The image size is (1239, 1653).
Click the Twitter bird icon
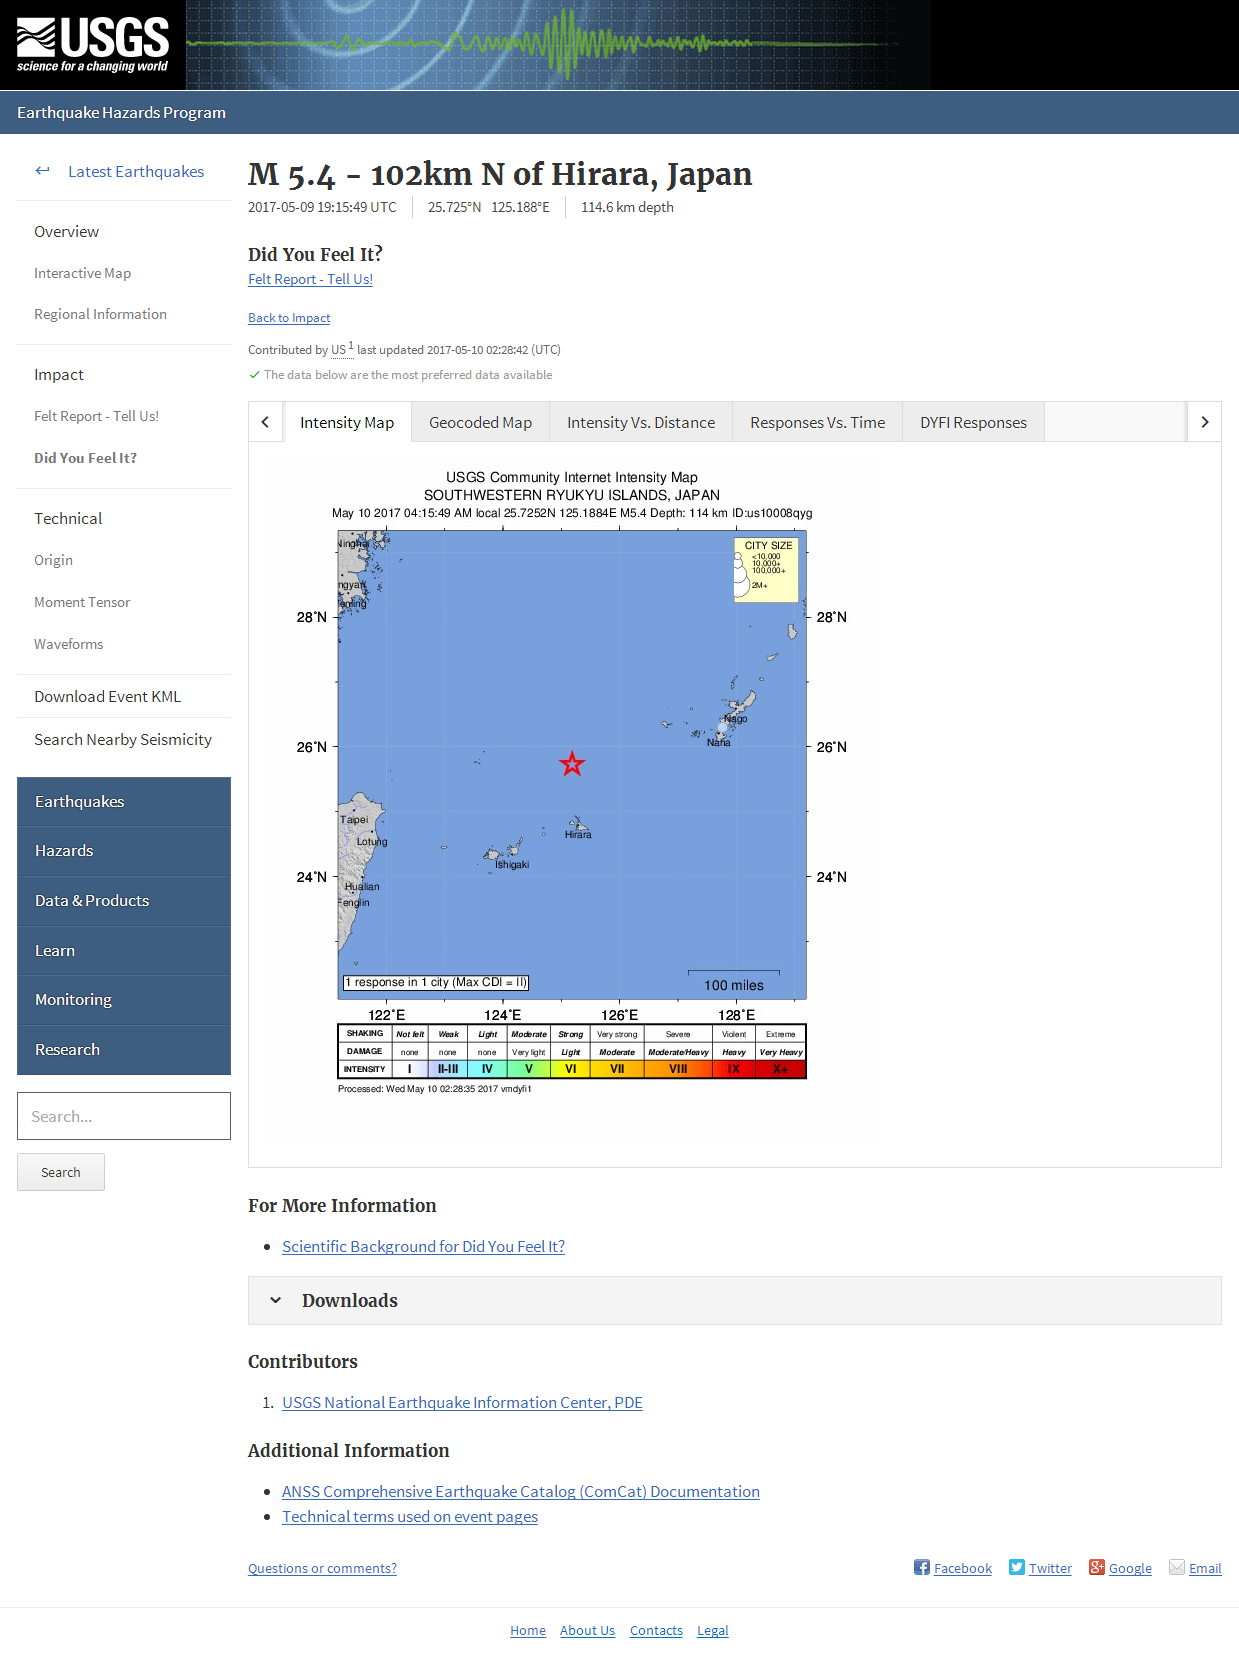click(1017, 1567)
